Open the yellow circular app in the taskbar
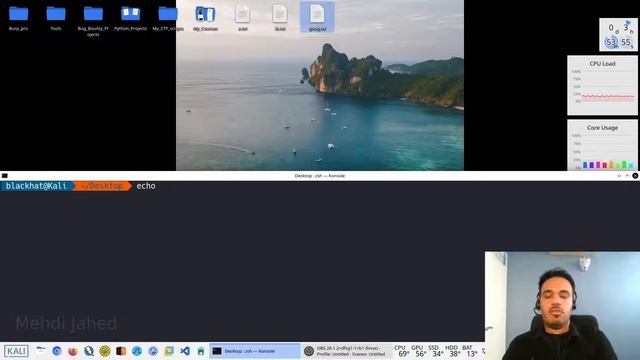Screen dimensions: 640x360 (x=105, y=351)
